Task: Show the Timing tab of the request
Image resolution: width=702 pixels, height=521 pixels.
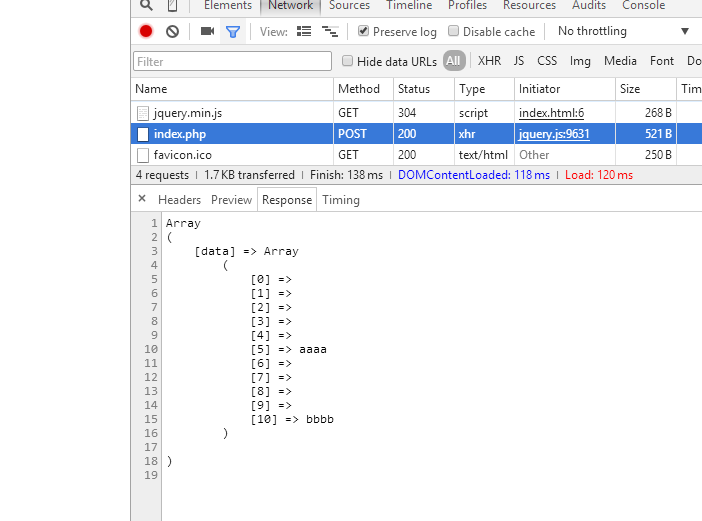Action: pyautogui.click(x=341, y=200)
